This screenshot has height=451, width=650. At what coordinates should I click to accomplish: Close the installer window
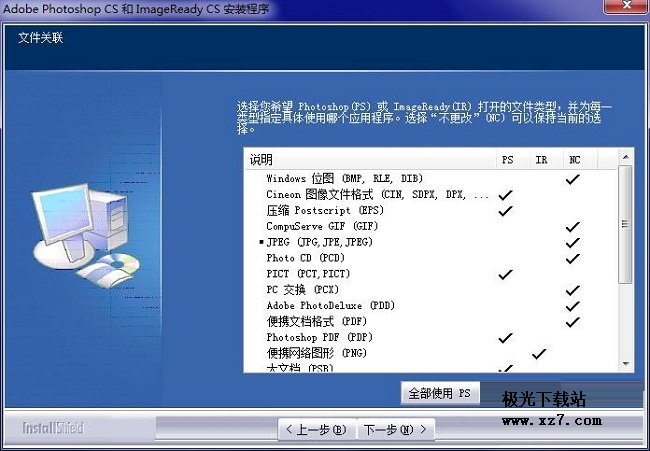[626, 6]
